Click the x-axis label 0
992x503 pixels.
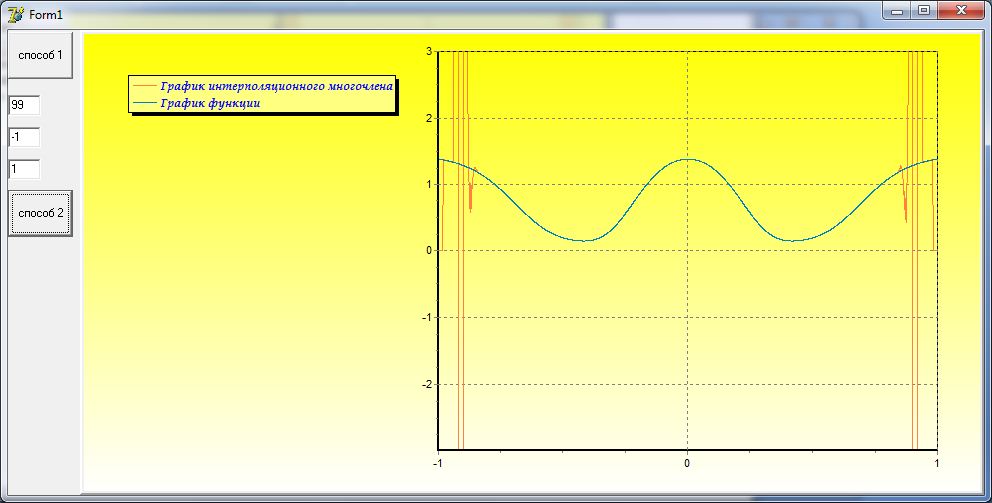point(687,463)
